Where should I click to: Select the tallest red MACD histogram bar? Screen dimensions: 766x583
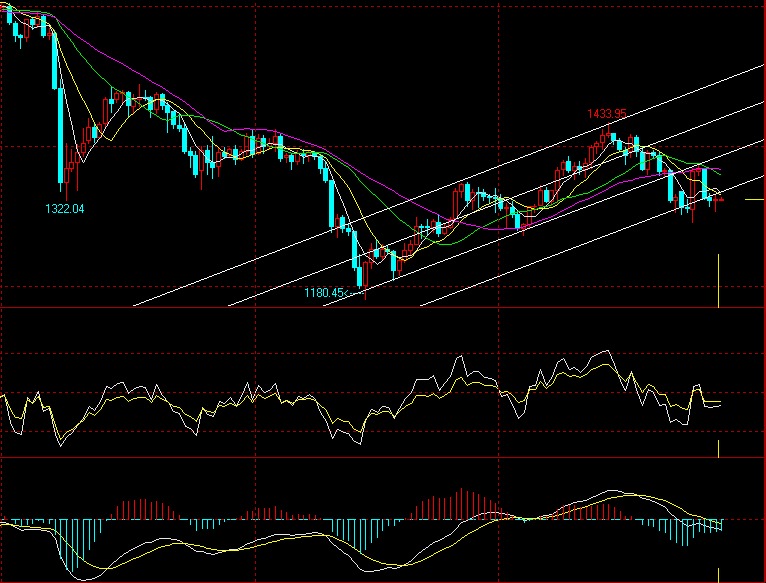point(461,504)
